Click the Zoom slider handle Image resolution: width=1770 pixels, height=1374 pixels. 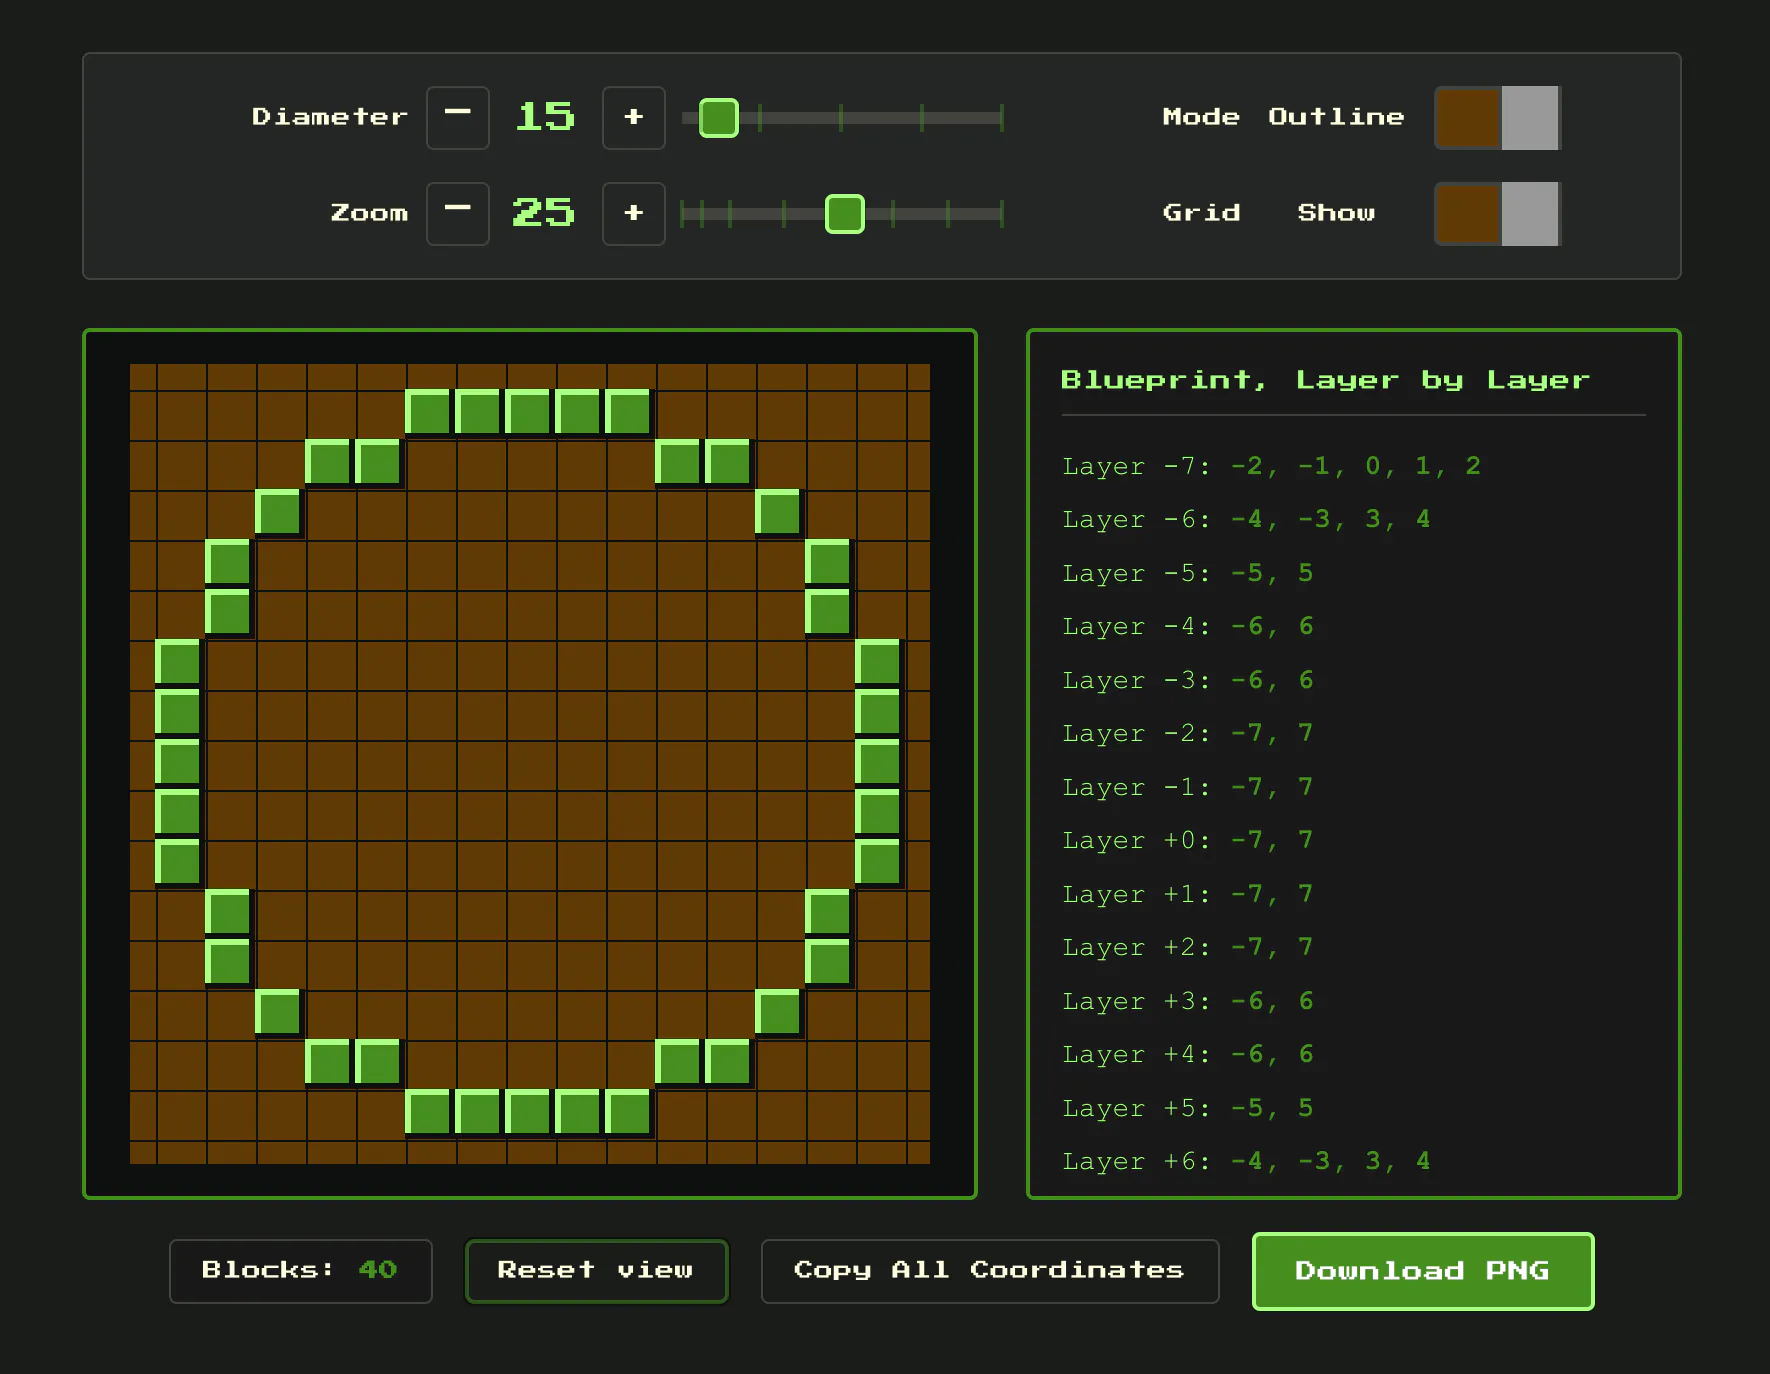tap(845, 214)
